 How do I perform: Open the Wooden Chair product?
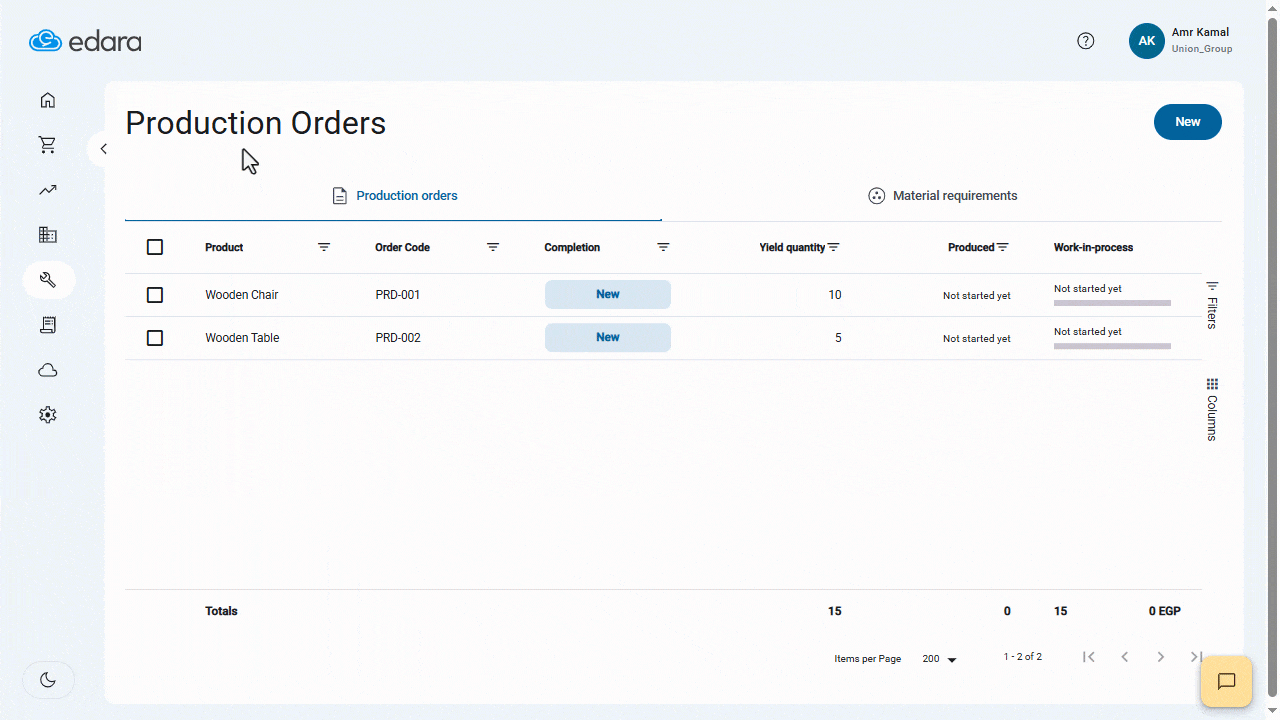pos(242,295)
